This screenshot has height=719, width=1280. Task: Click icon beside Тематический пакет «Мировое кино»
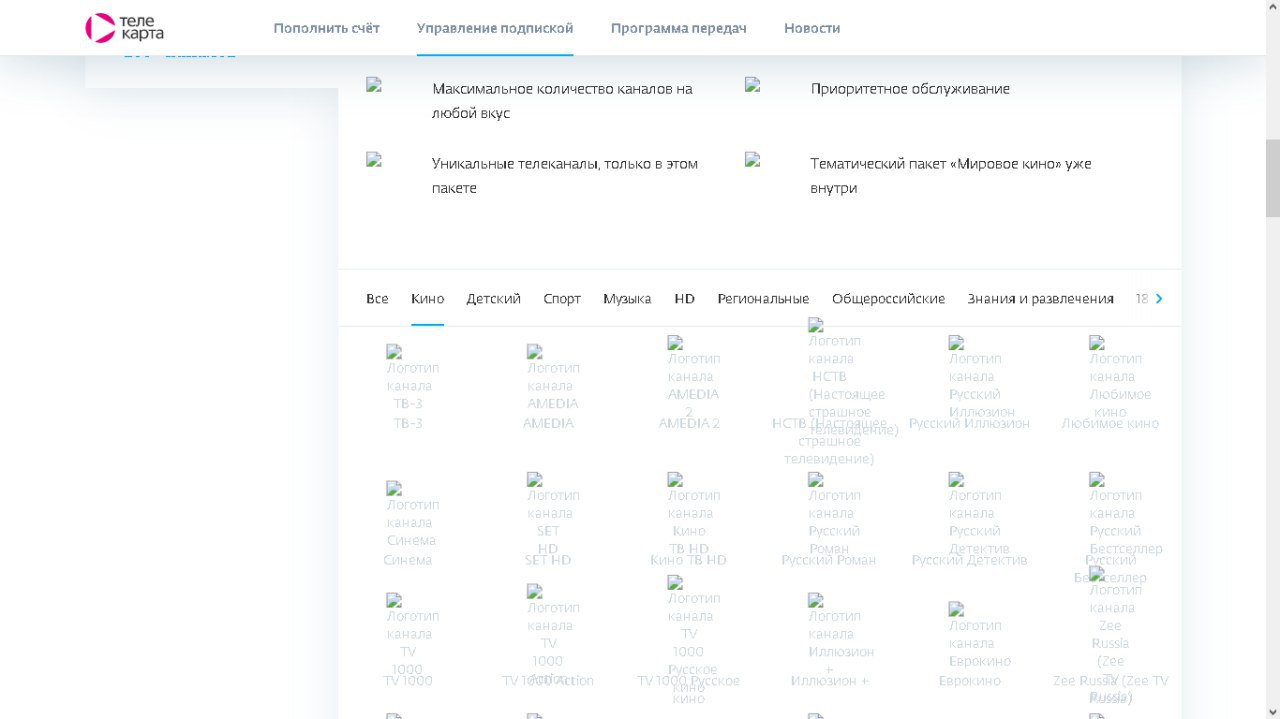pos(752,159)
